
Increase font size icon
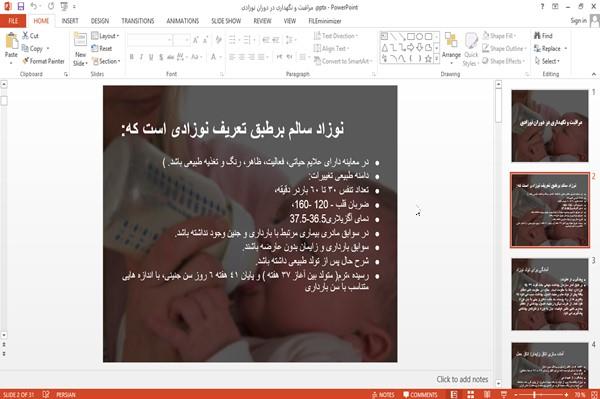point(196,40)
